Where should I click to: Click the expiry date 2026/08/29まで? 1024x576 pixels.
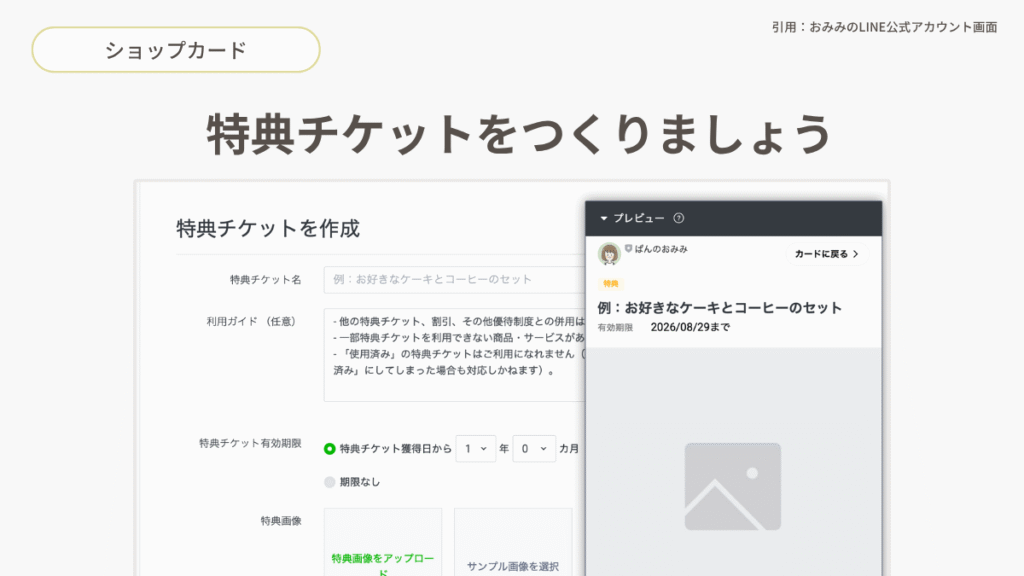(690, 327)
